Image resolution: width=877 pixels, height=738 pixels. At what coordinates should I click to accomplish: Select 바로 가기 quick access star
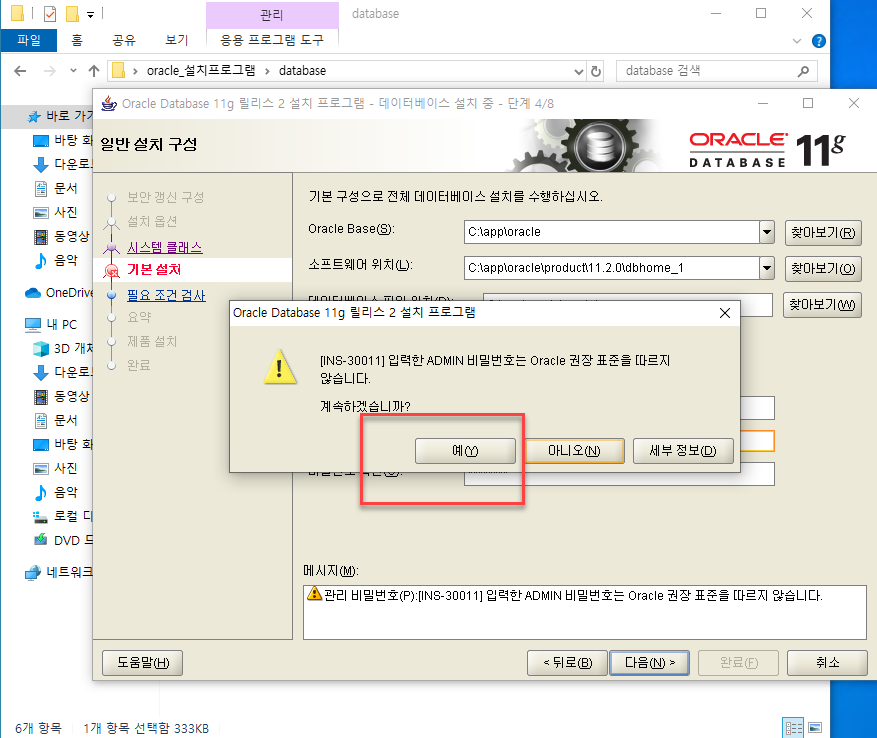[x=34, y=116]
